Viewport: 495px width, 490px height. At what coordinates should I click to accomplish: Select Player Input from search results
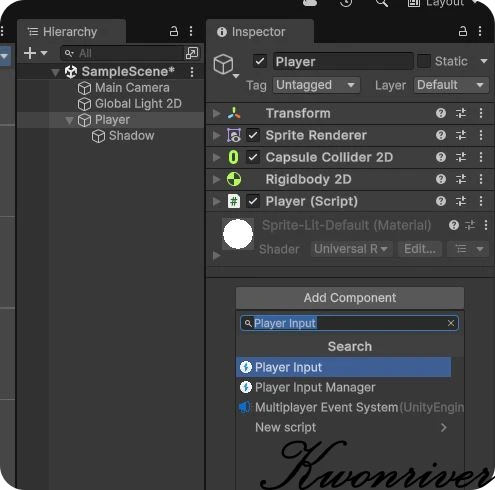pos(343,367)
